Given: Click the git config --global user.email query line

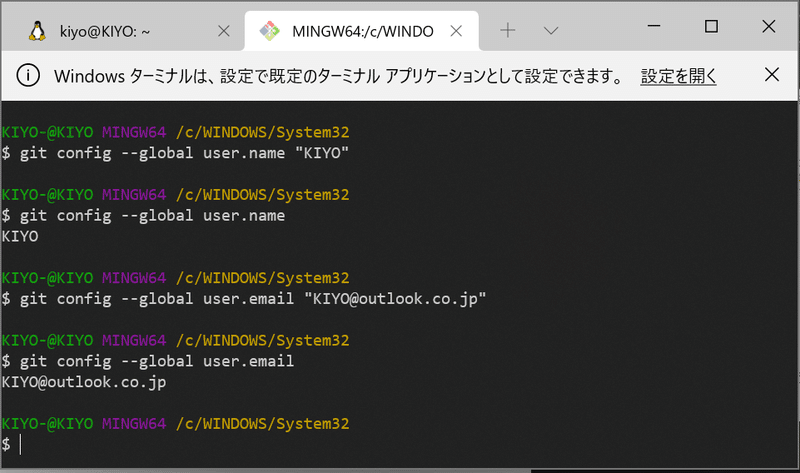Looking at the screenshot, I should 147,361.
